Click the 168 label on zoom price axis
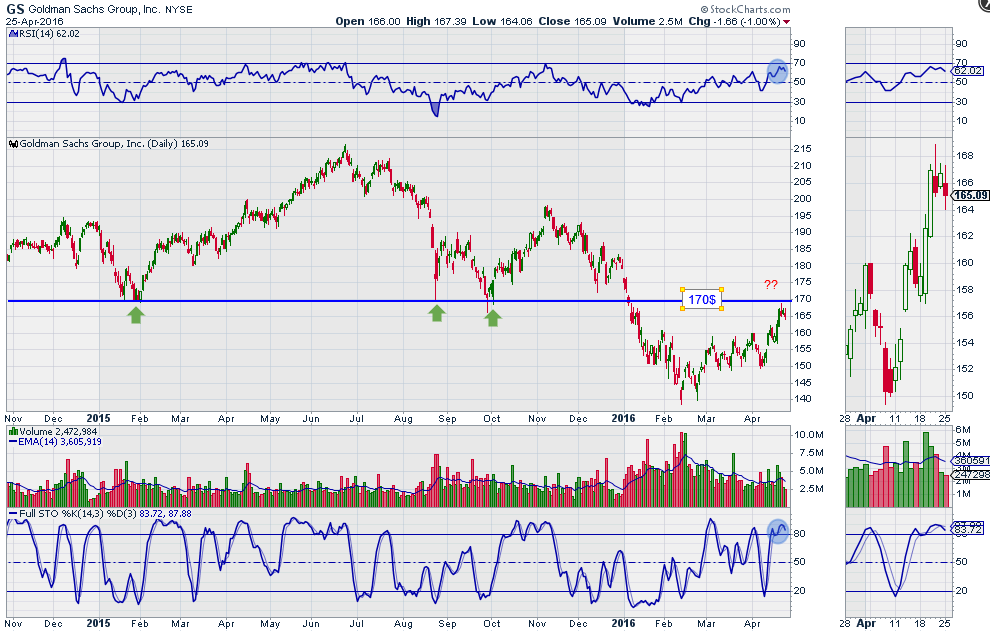The width and height of the screenshot is (990, 633). tap(965, 156)
